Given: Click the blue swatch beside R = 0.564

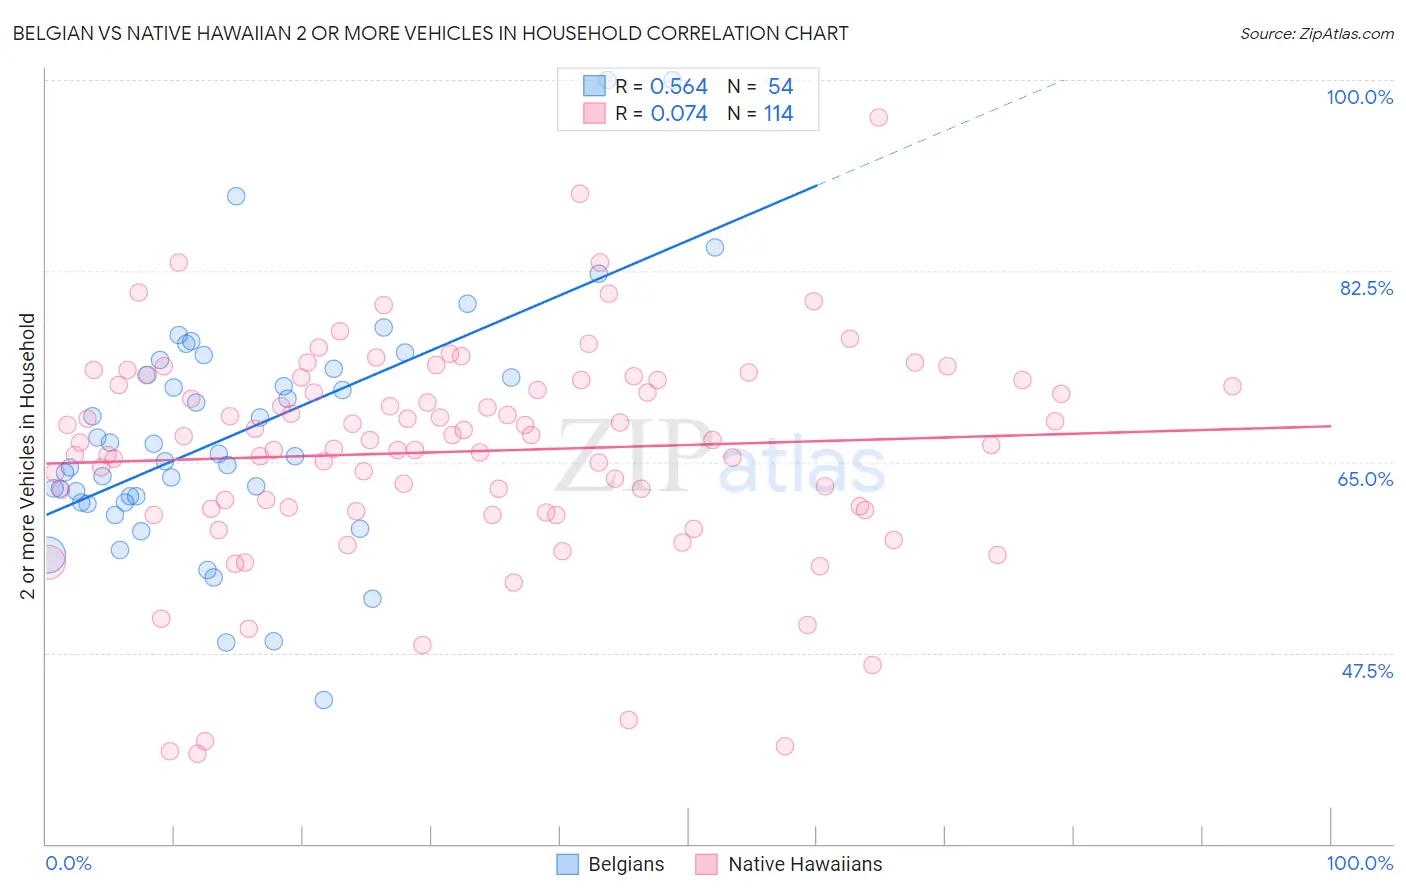Looking at the screenshot, I should pyautogui.click(x=595, y=86).
